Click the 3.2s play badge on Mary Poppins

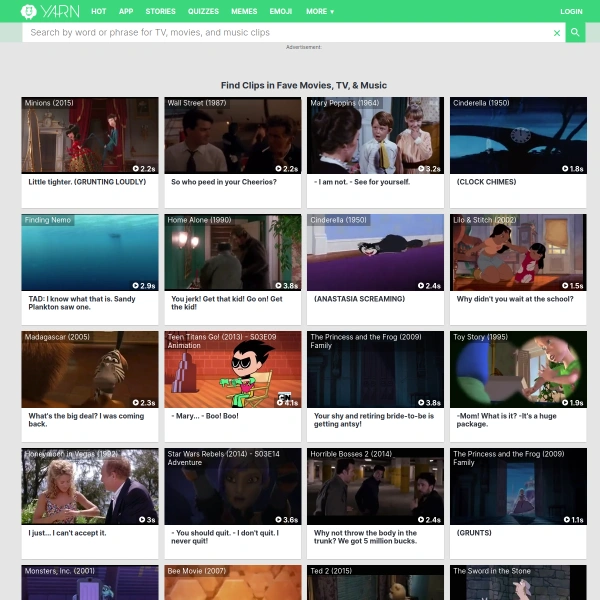[x=429, y=169]
